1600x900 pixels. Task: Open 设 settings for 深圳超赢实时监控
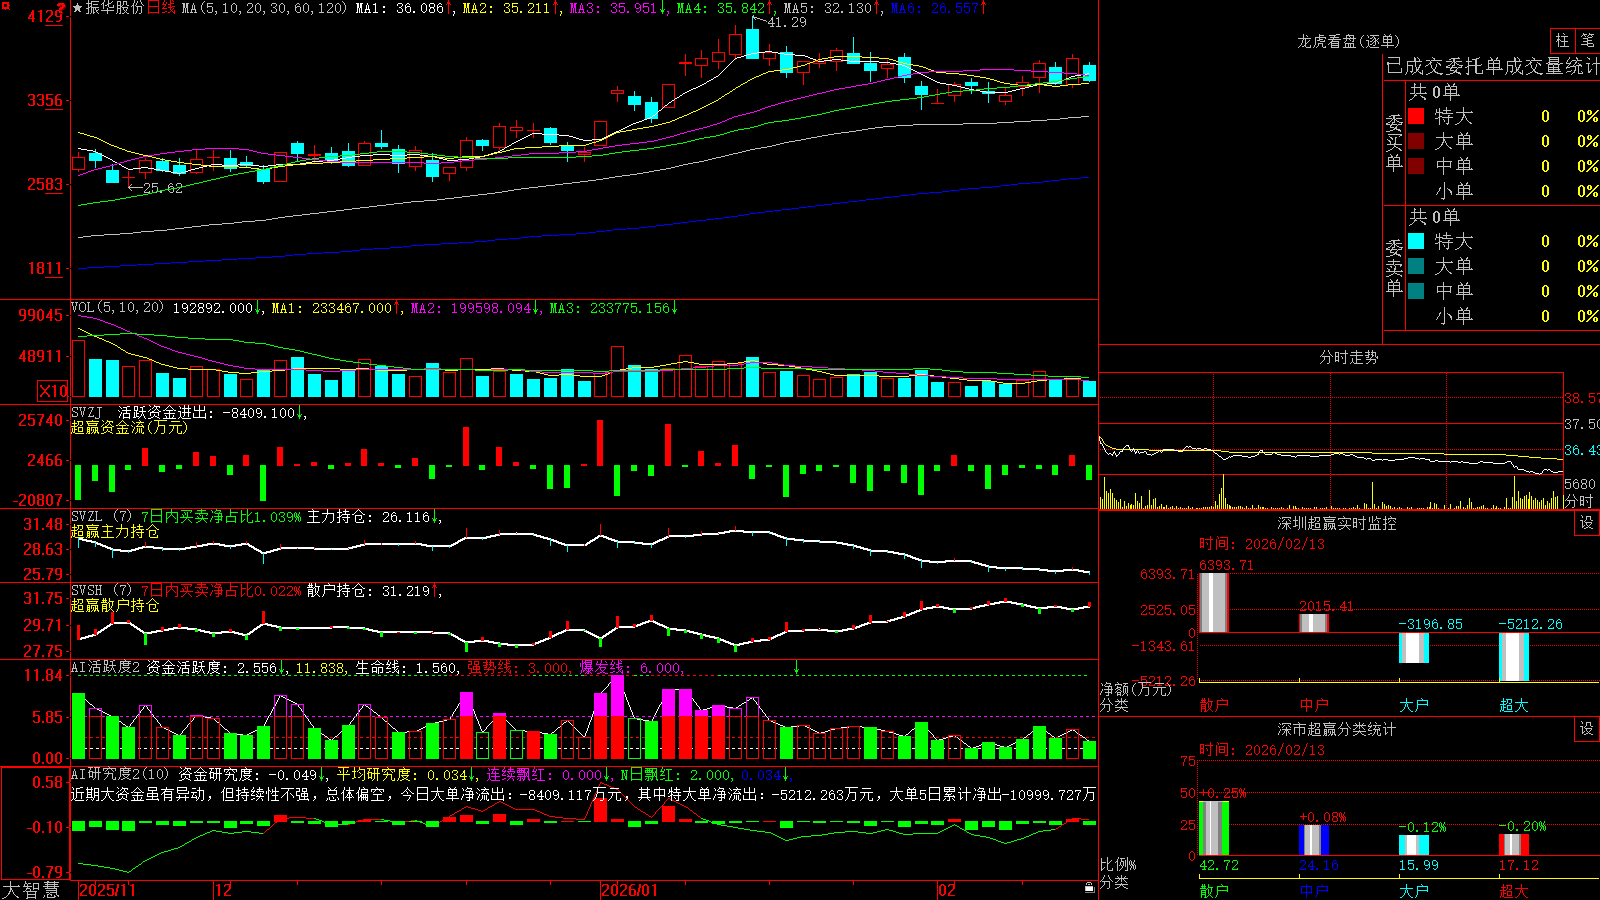click(1587, 523)
